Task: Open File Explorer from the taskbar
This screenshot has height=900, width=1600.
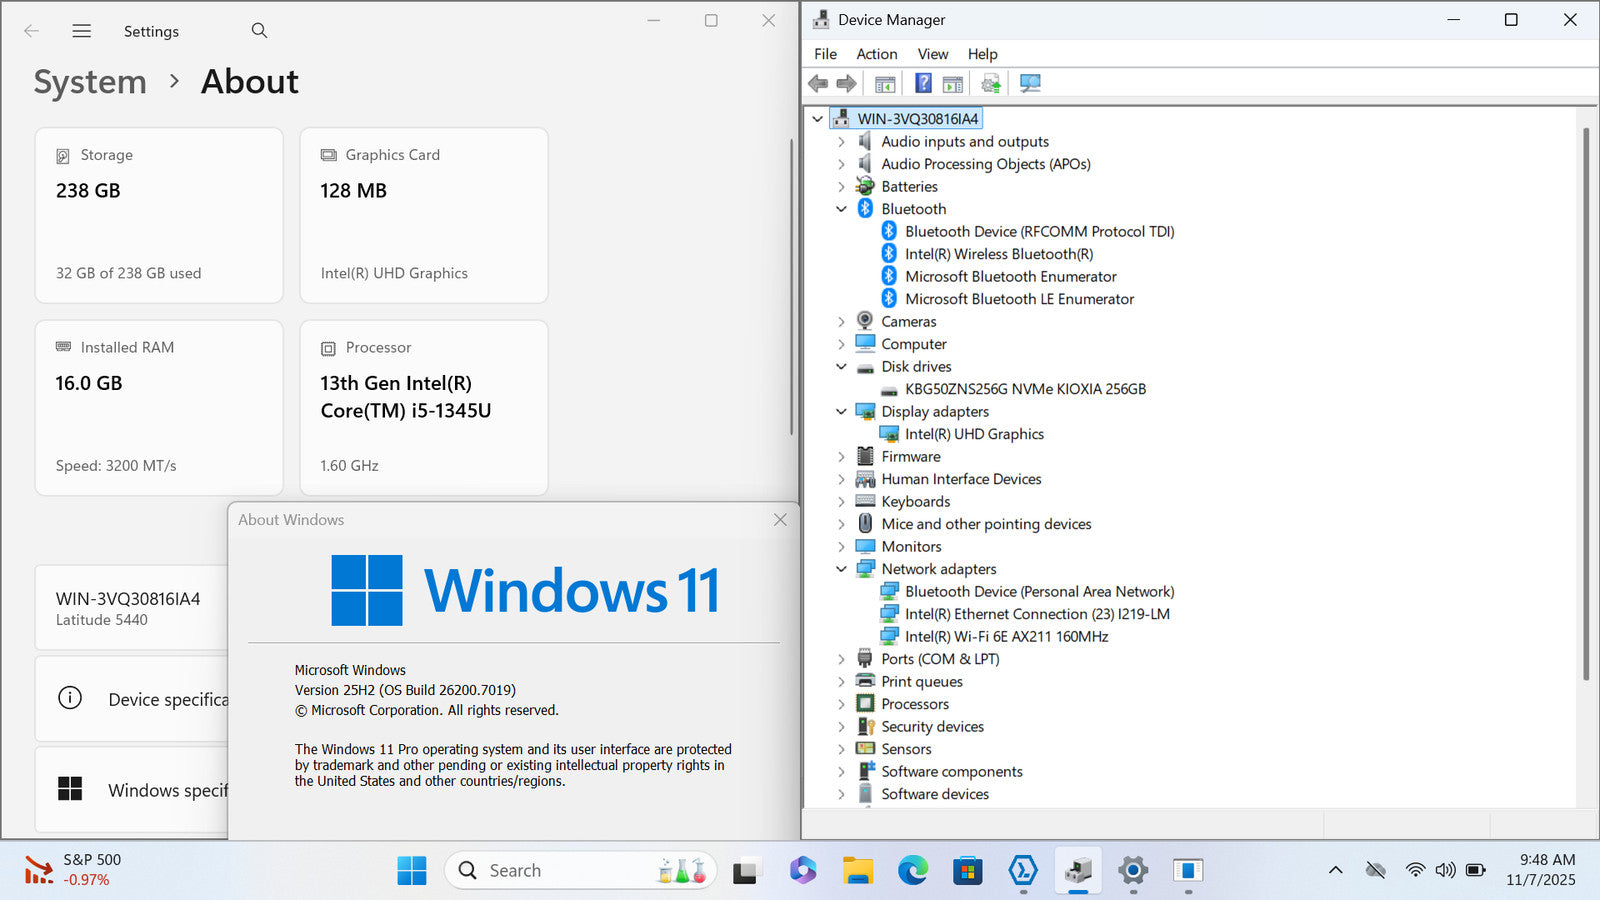Action: click(857, 871)
